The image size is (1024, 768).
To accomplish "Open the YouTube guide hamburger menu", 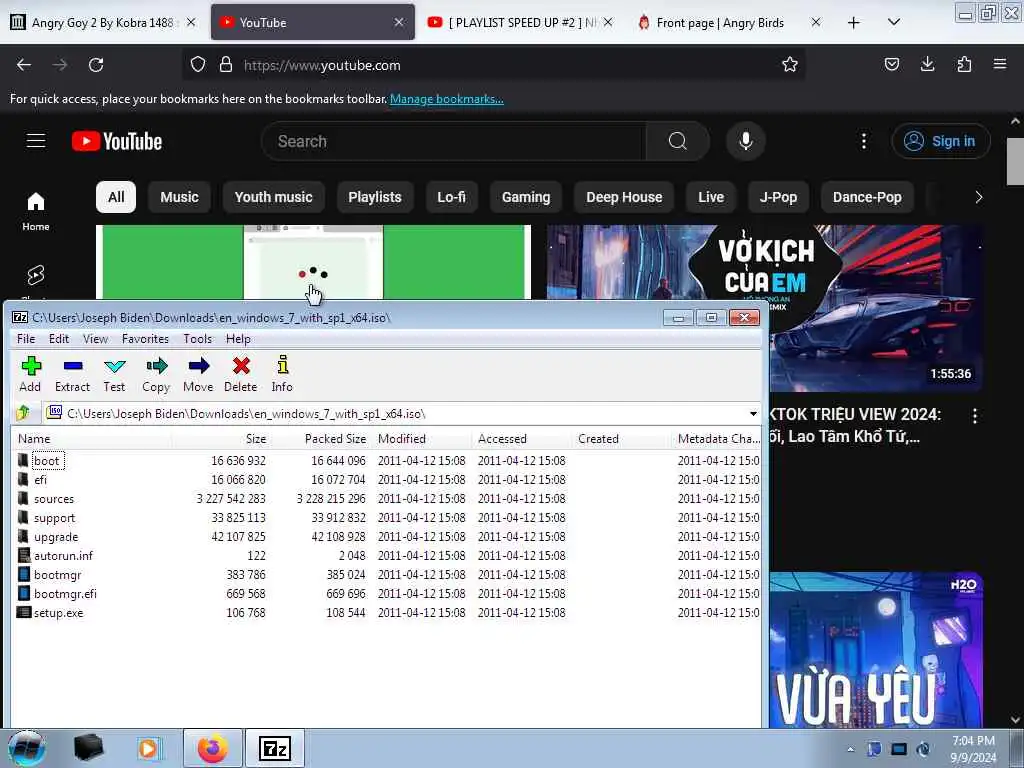I will point(36,140).
